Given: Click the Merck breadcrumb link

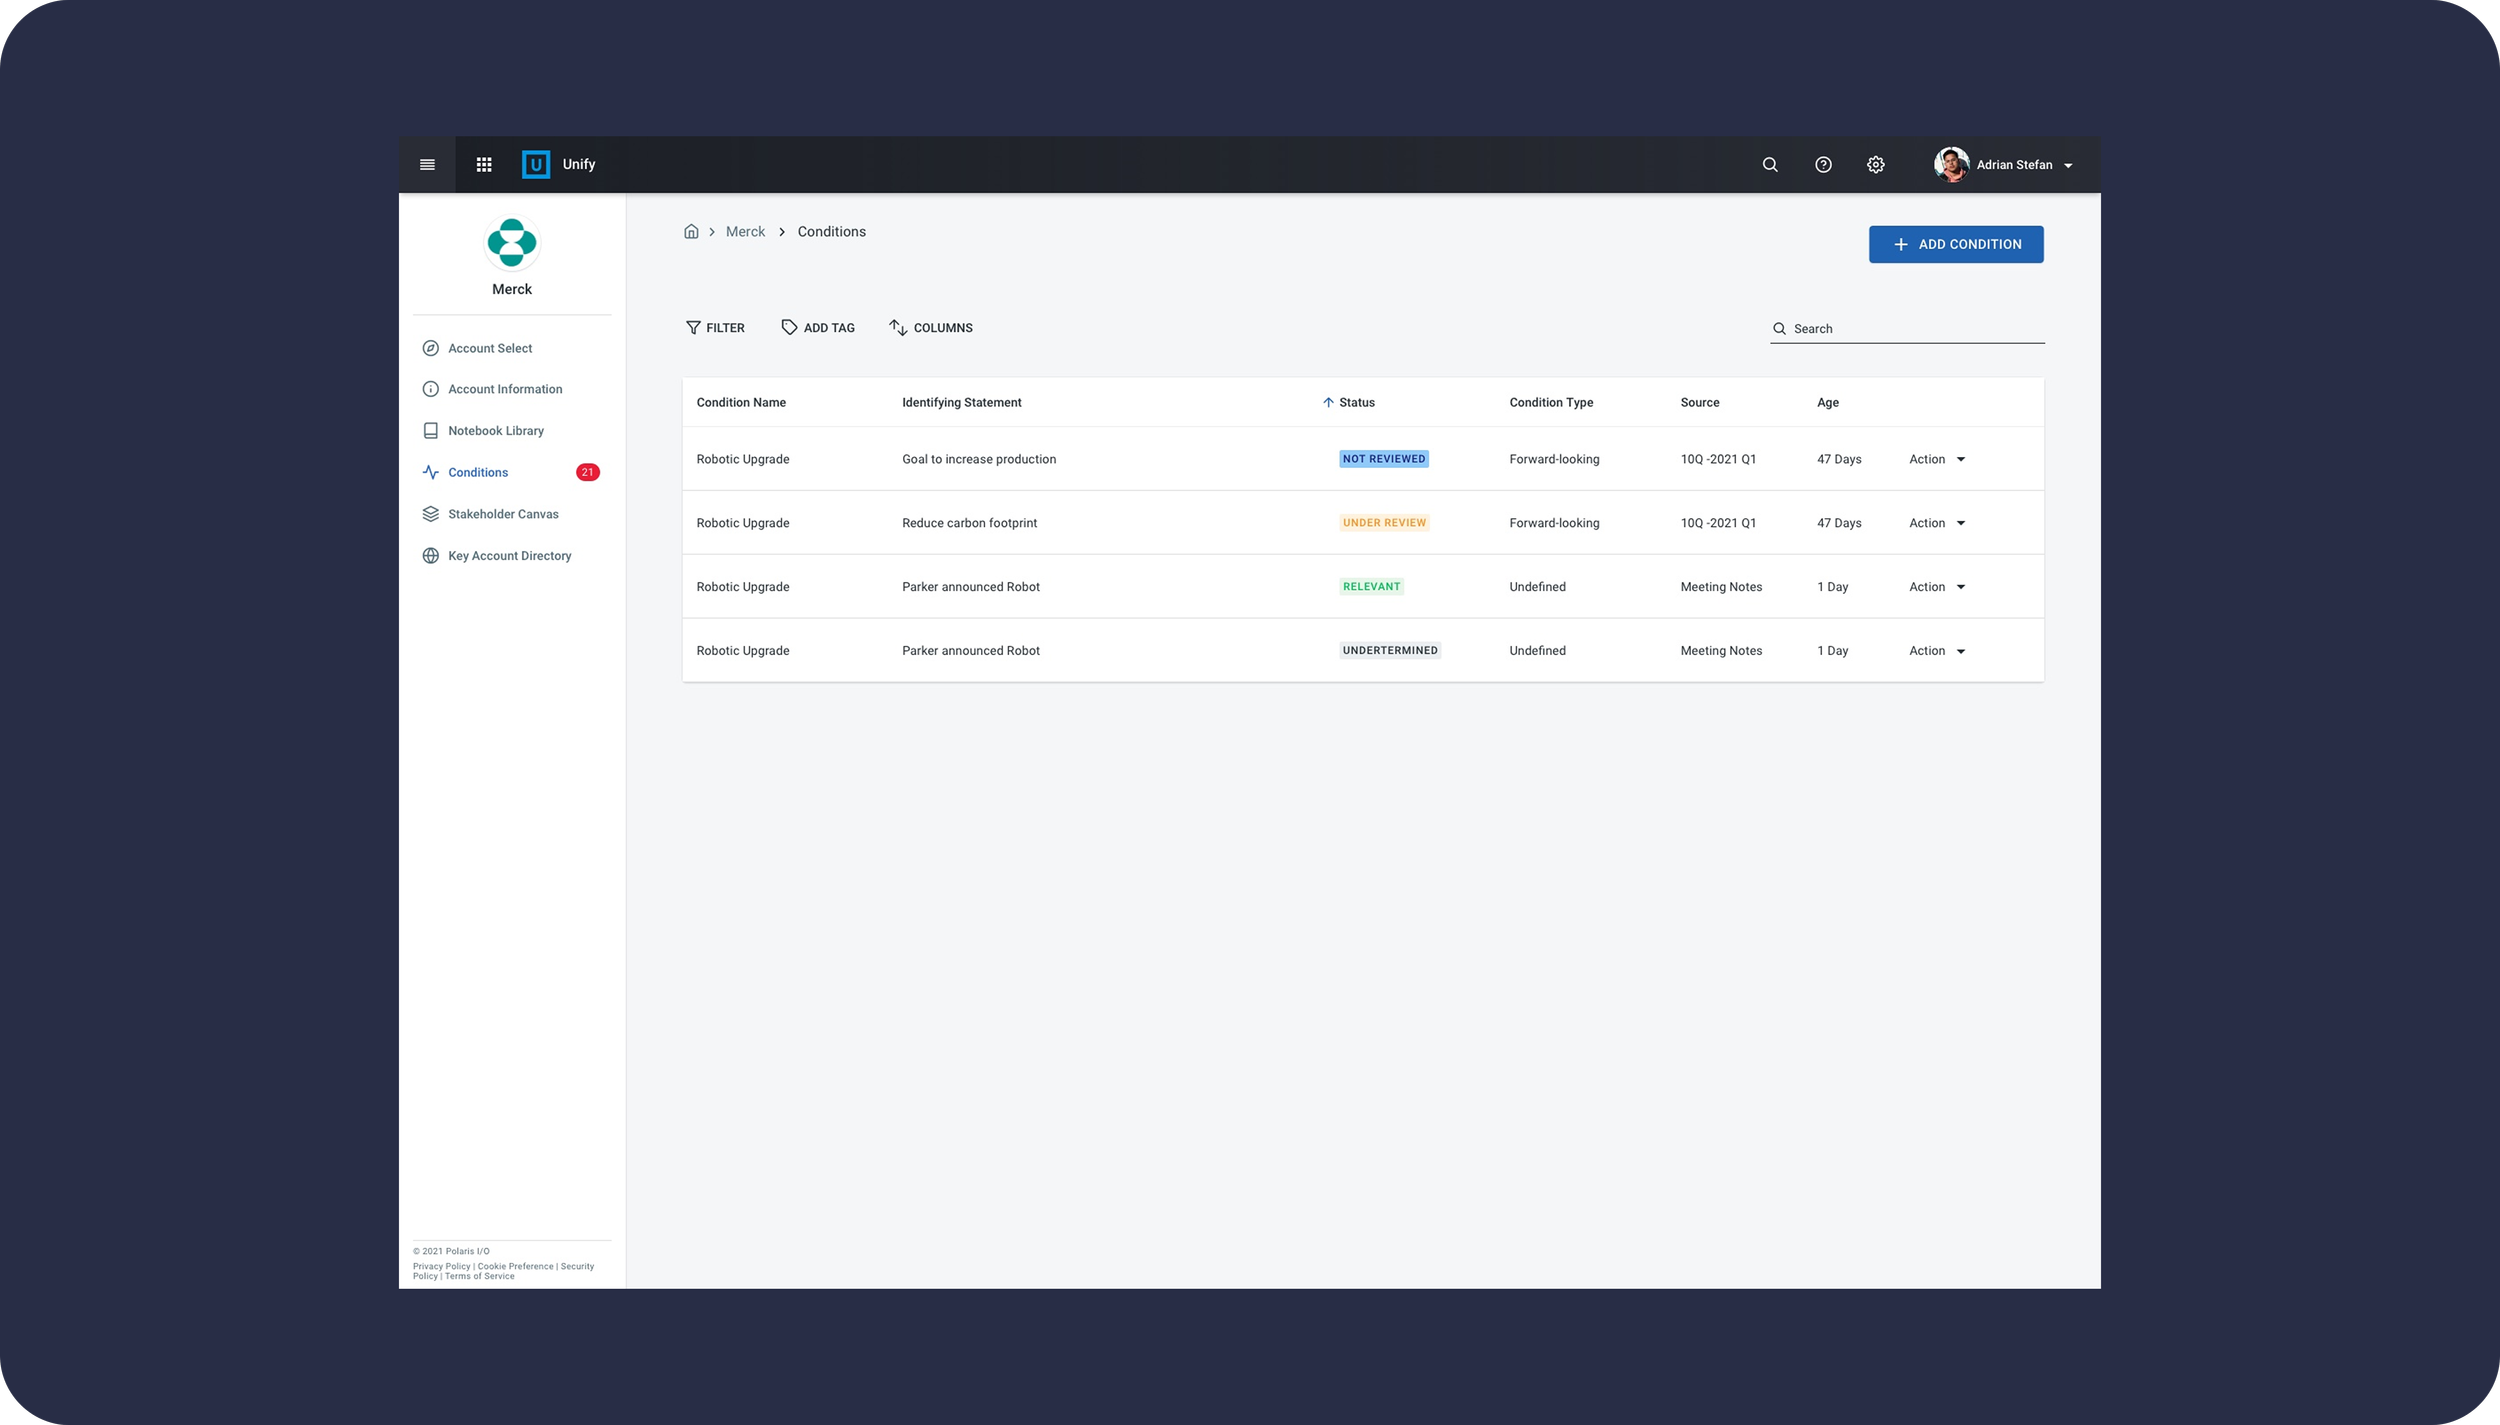Looking at the screenshot, I should (x=745, y=232).
